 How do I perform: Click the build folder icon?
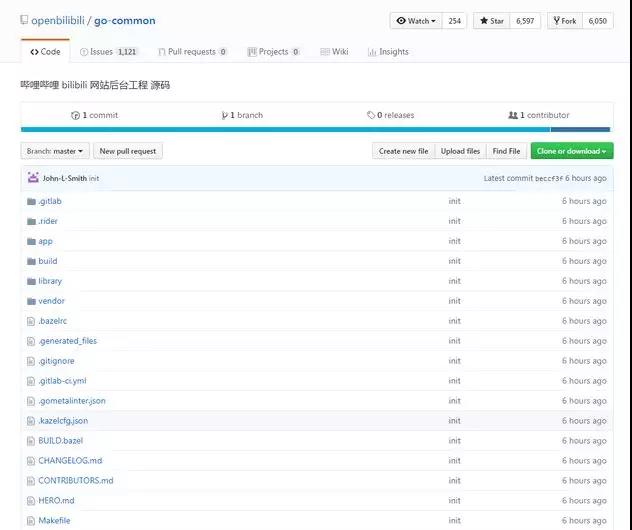(31, 261)
